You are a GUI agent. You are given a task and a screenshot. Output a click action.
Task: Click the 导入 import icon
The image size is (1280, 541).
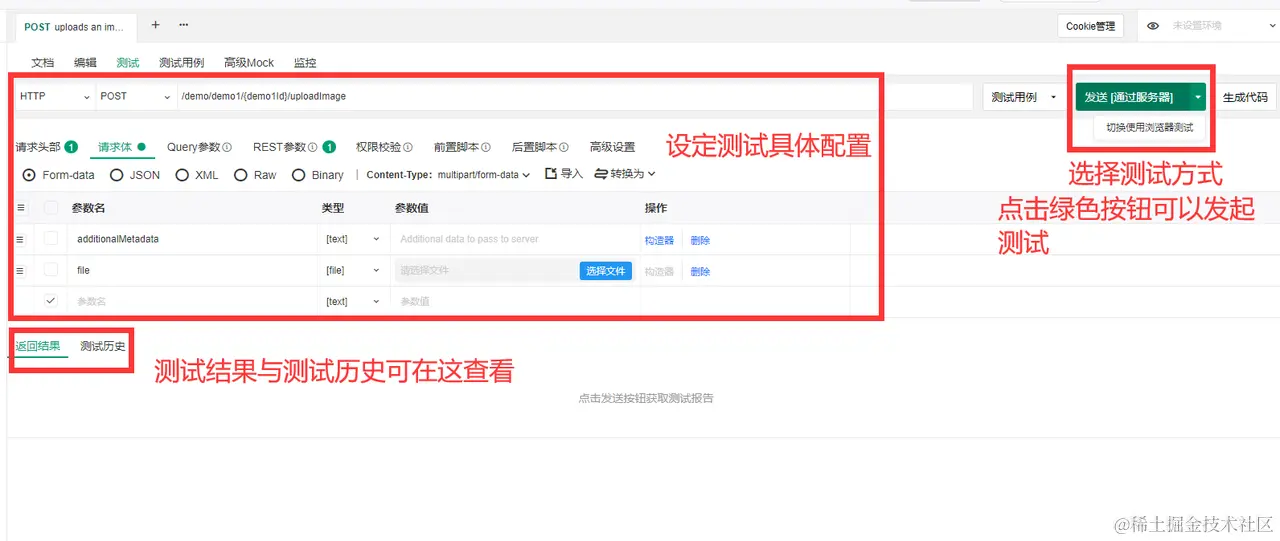point(551,173)
